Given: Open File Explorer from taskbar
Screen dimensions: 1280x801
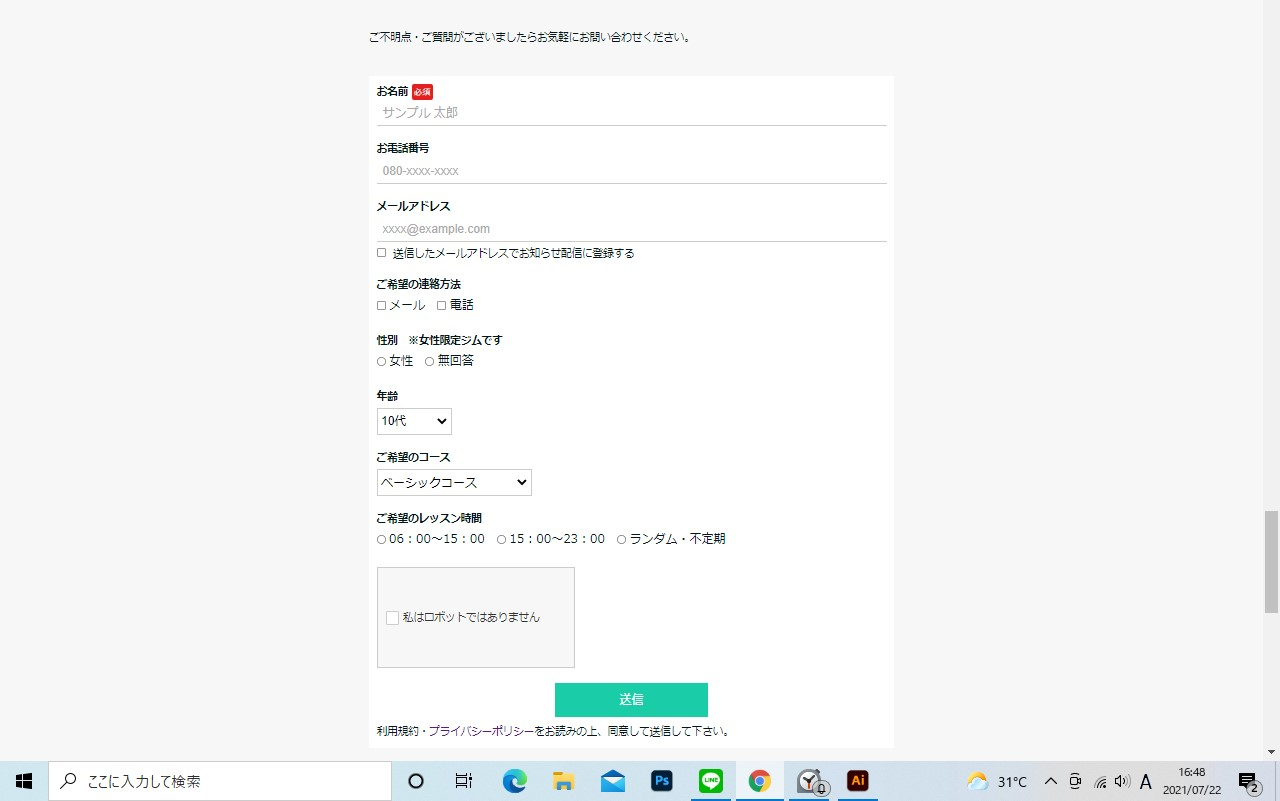Looking at the screenshot, I should tap(563, 781).
